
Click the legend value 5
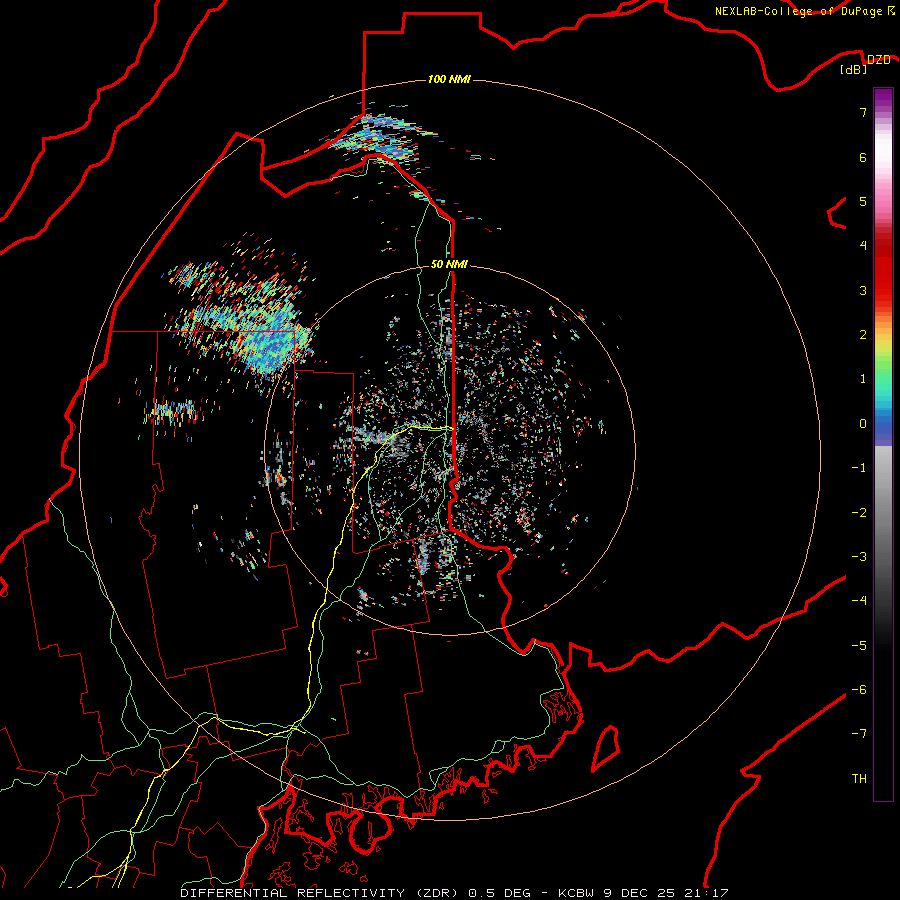click(863, 201)
